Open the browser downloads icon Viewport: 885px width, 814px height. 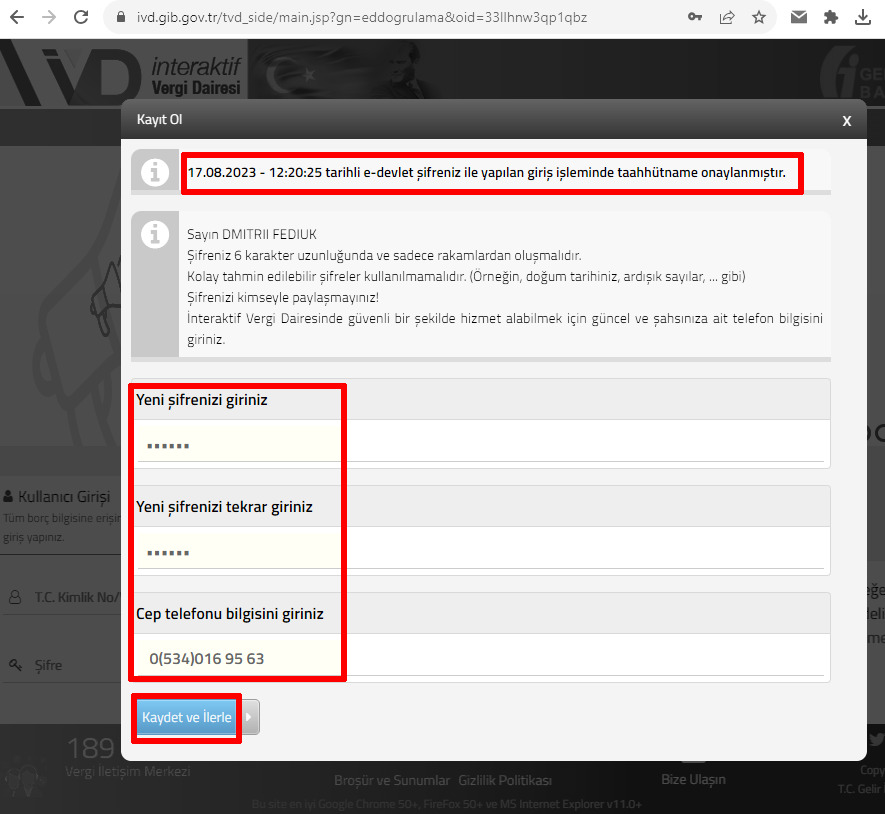864,17
